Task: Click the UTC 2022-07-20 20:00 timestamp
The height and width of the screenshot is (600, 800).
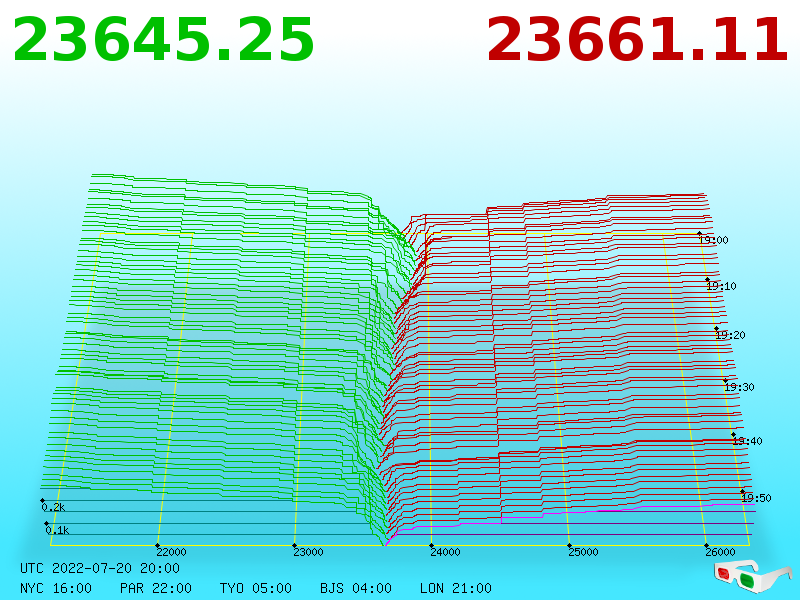Action: coord(100,568)
